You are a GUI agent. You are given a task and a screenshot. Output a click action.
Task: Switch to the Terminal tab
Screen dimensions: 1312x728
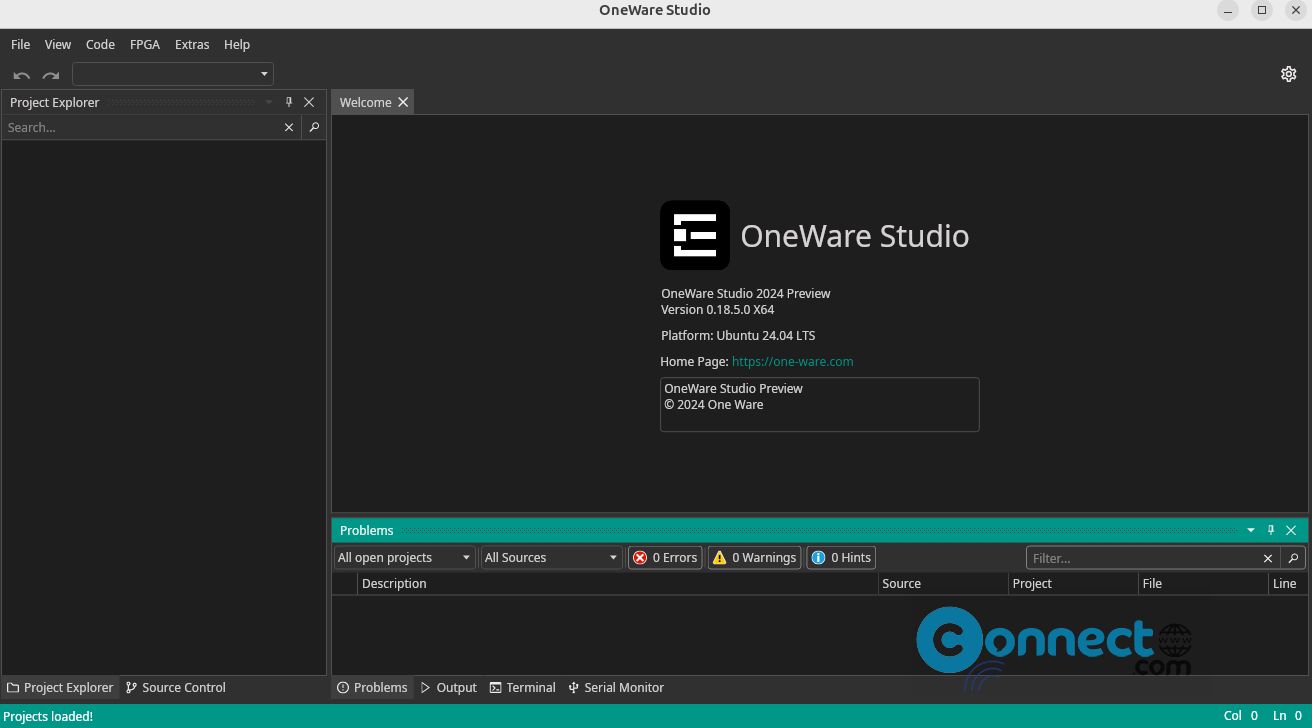pyautogui.click(x=522, y=687)
